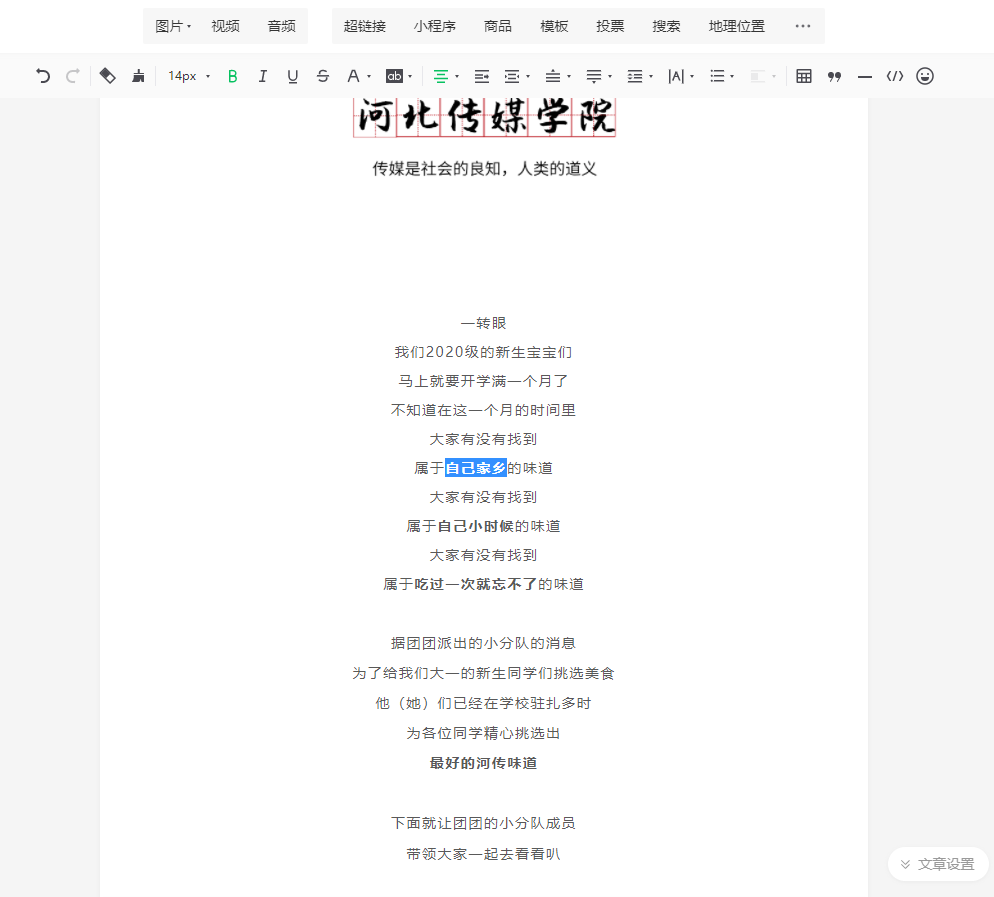Open the indent options dropdown arrow
The height and width of the screenshot is (897, 994).
pos(528,77)
